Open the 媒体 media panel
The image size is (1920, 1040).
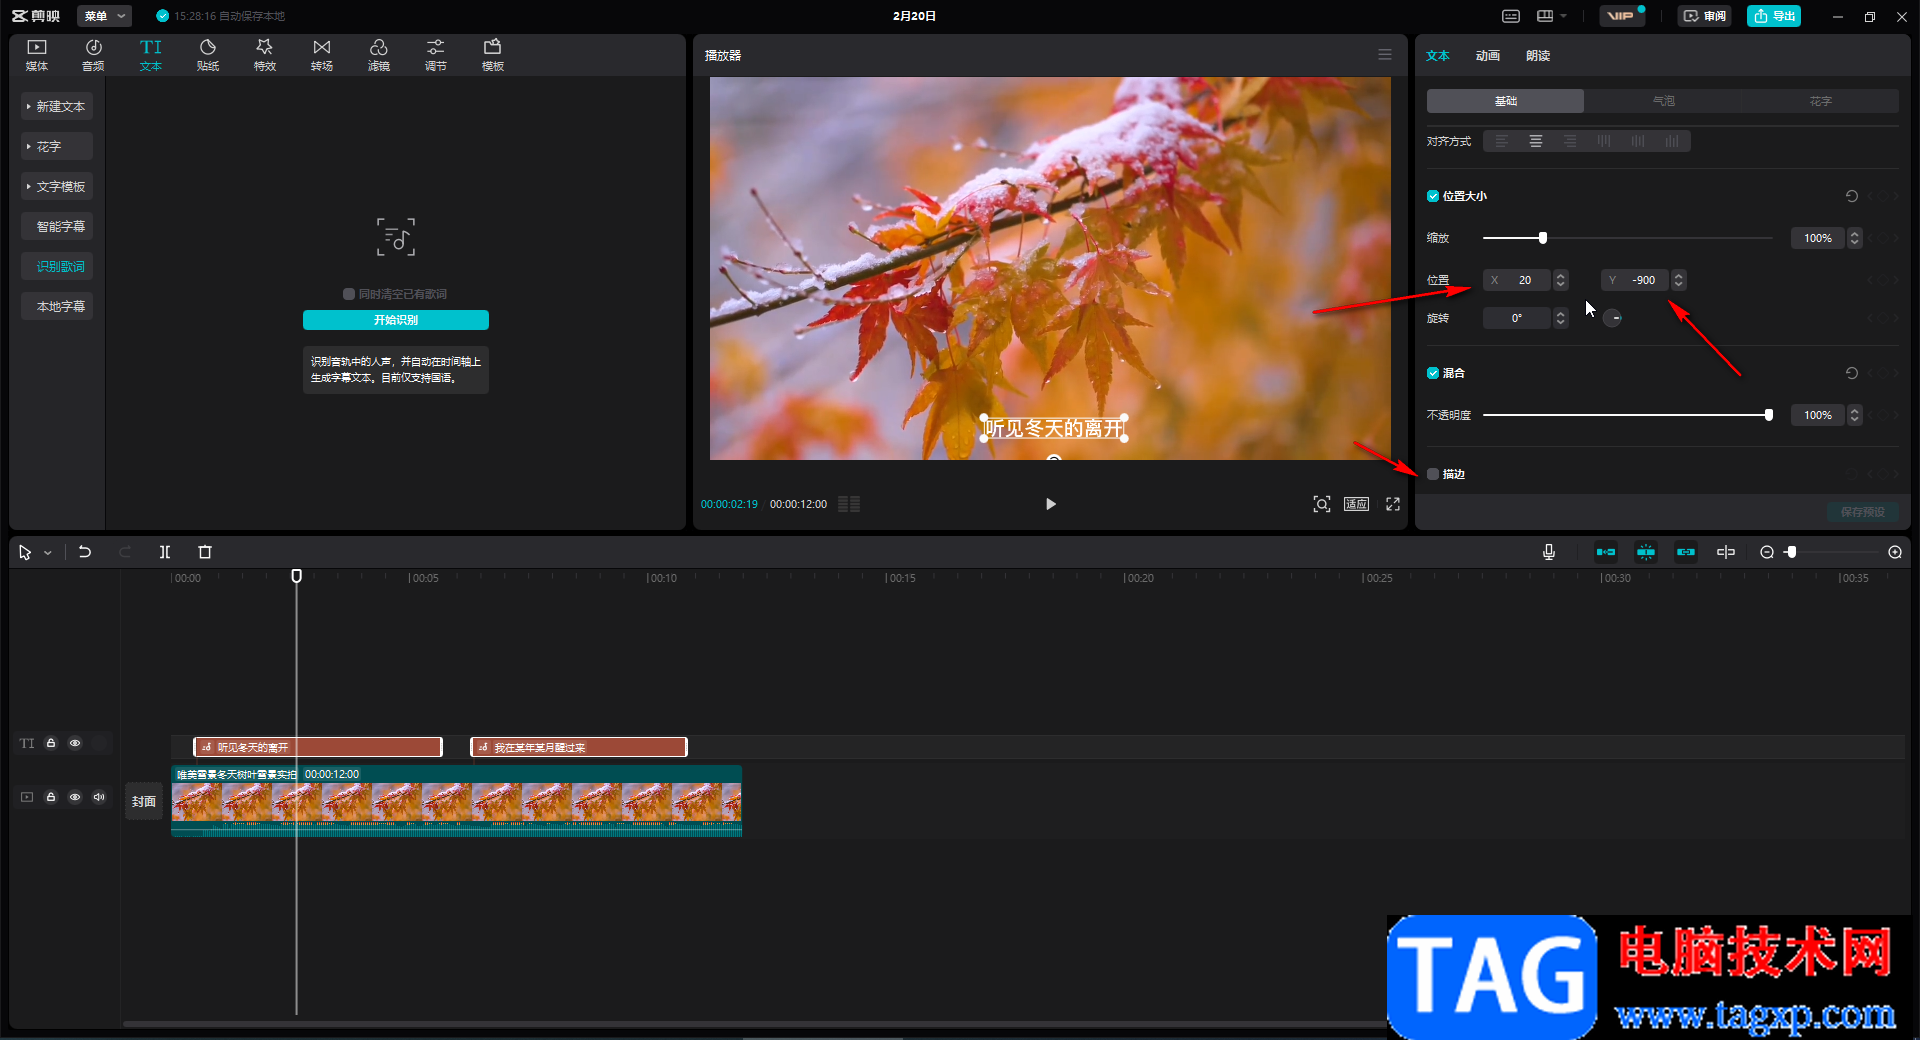(37, 55)
